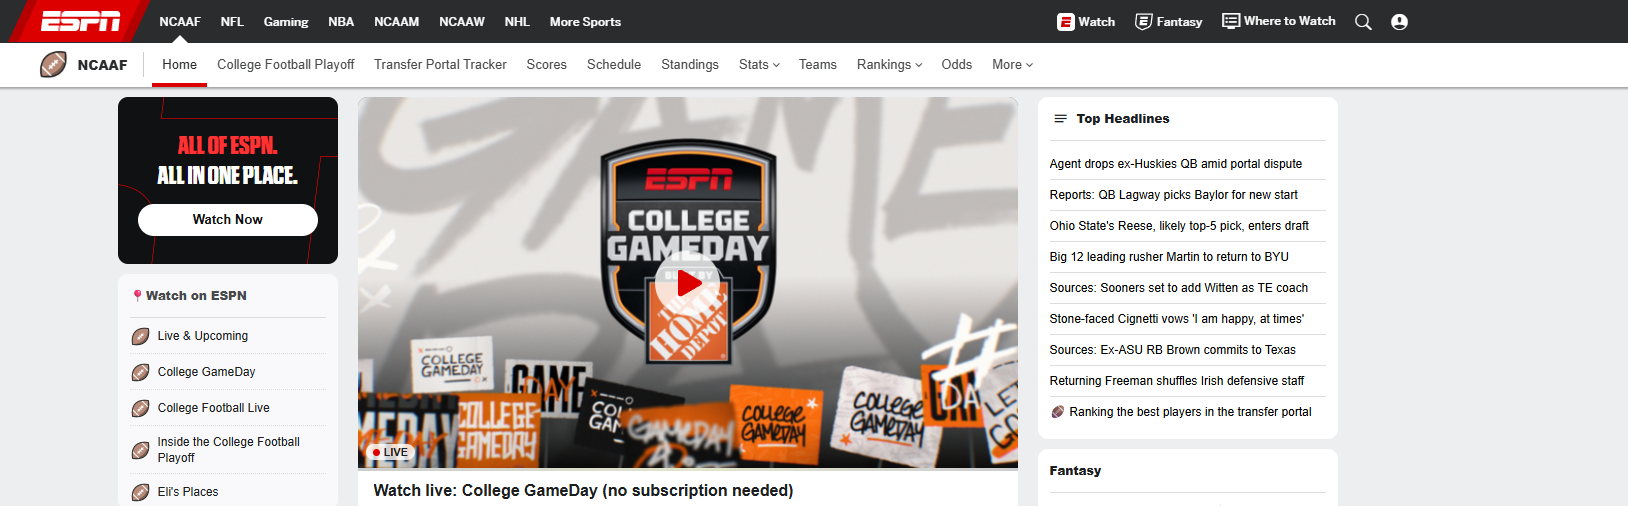Read Ohio State's Reese draft headline
Image resolution: width=1628 pixels, height=506 pixels.
(1179, 226)
